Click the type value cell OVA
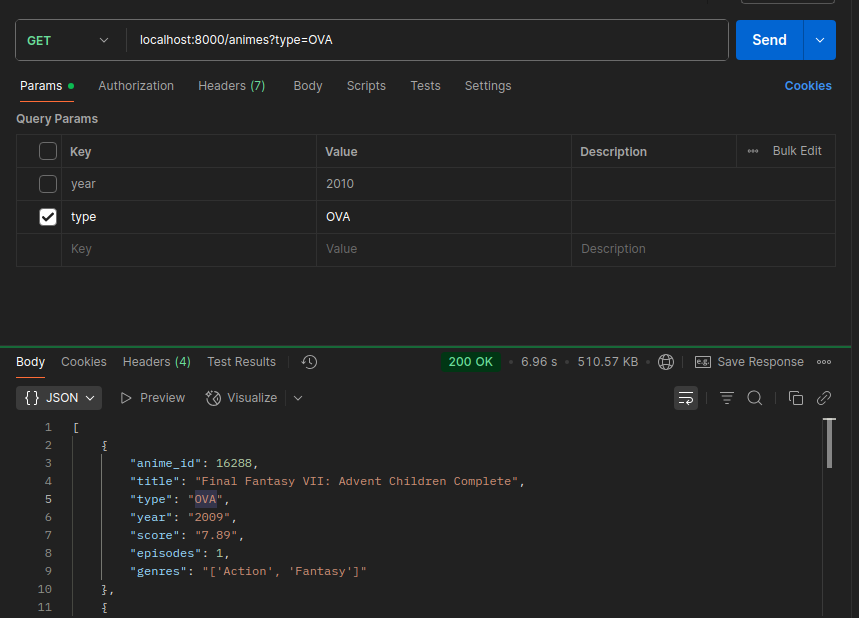The image size is (859, 618). (444, 217)
